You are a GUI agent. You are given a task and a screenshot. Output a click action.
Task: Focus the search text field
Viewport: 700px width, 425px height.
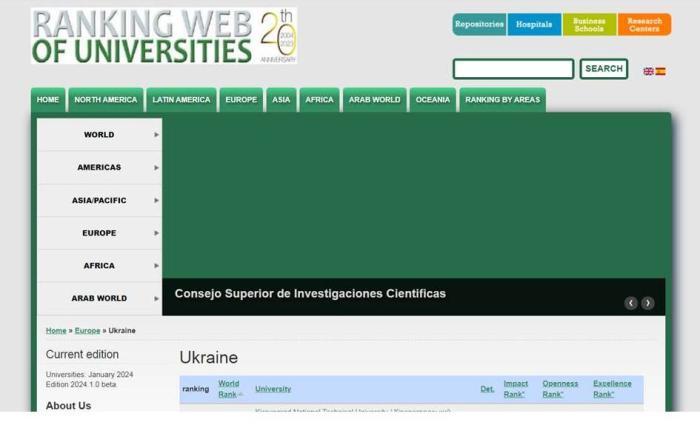click(x=513, y=69)
